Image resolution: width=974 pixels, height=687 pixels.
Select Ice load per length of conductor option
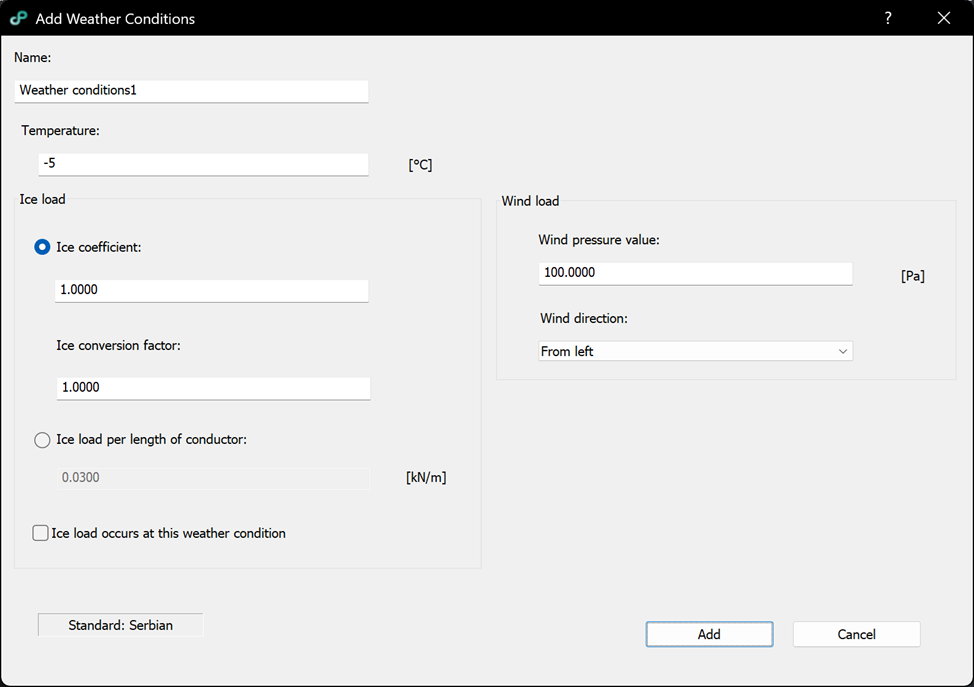pos(42,440)
